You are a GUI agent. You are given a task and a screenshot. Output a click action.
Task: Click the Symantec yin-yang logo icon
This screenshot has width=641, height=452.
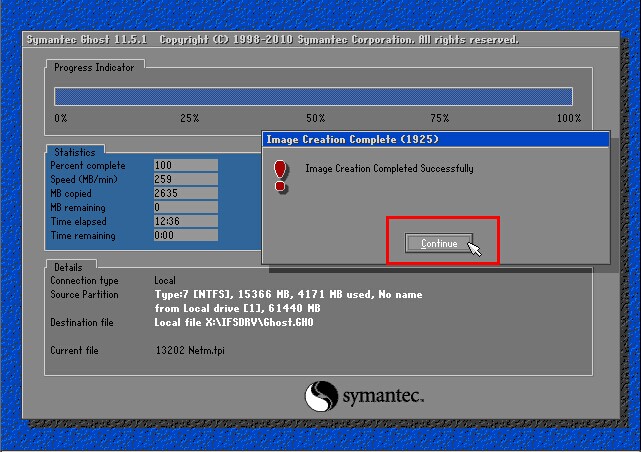click(322, 395)
